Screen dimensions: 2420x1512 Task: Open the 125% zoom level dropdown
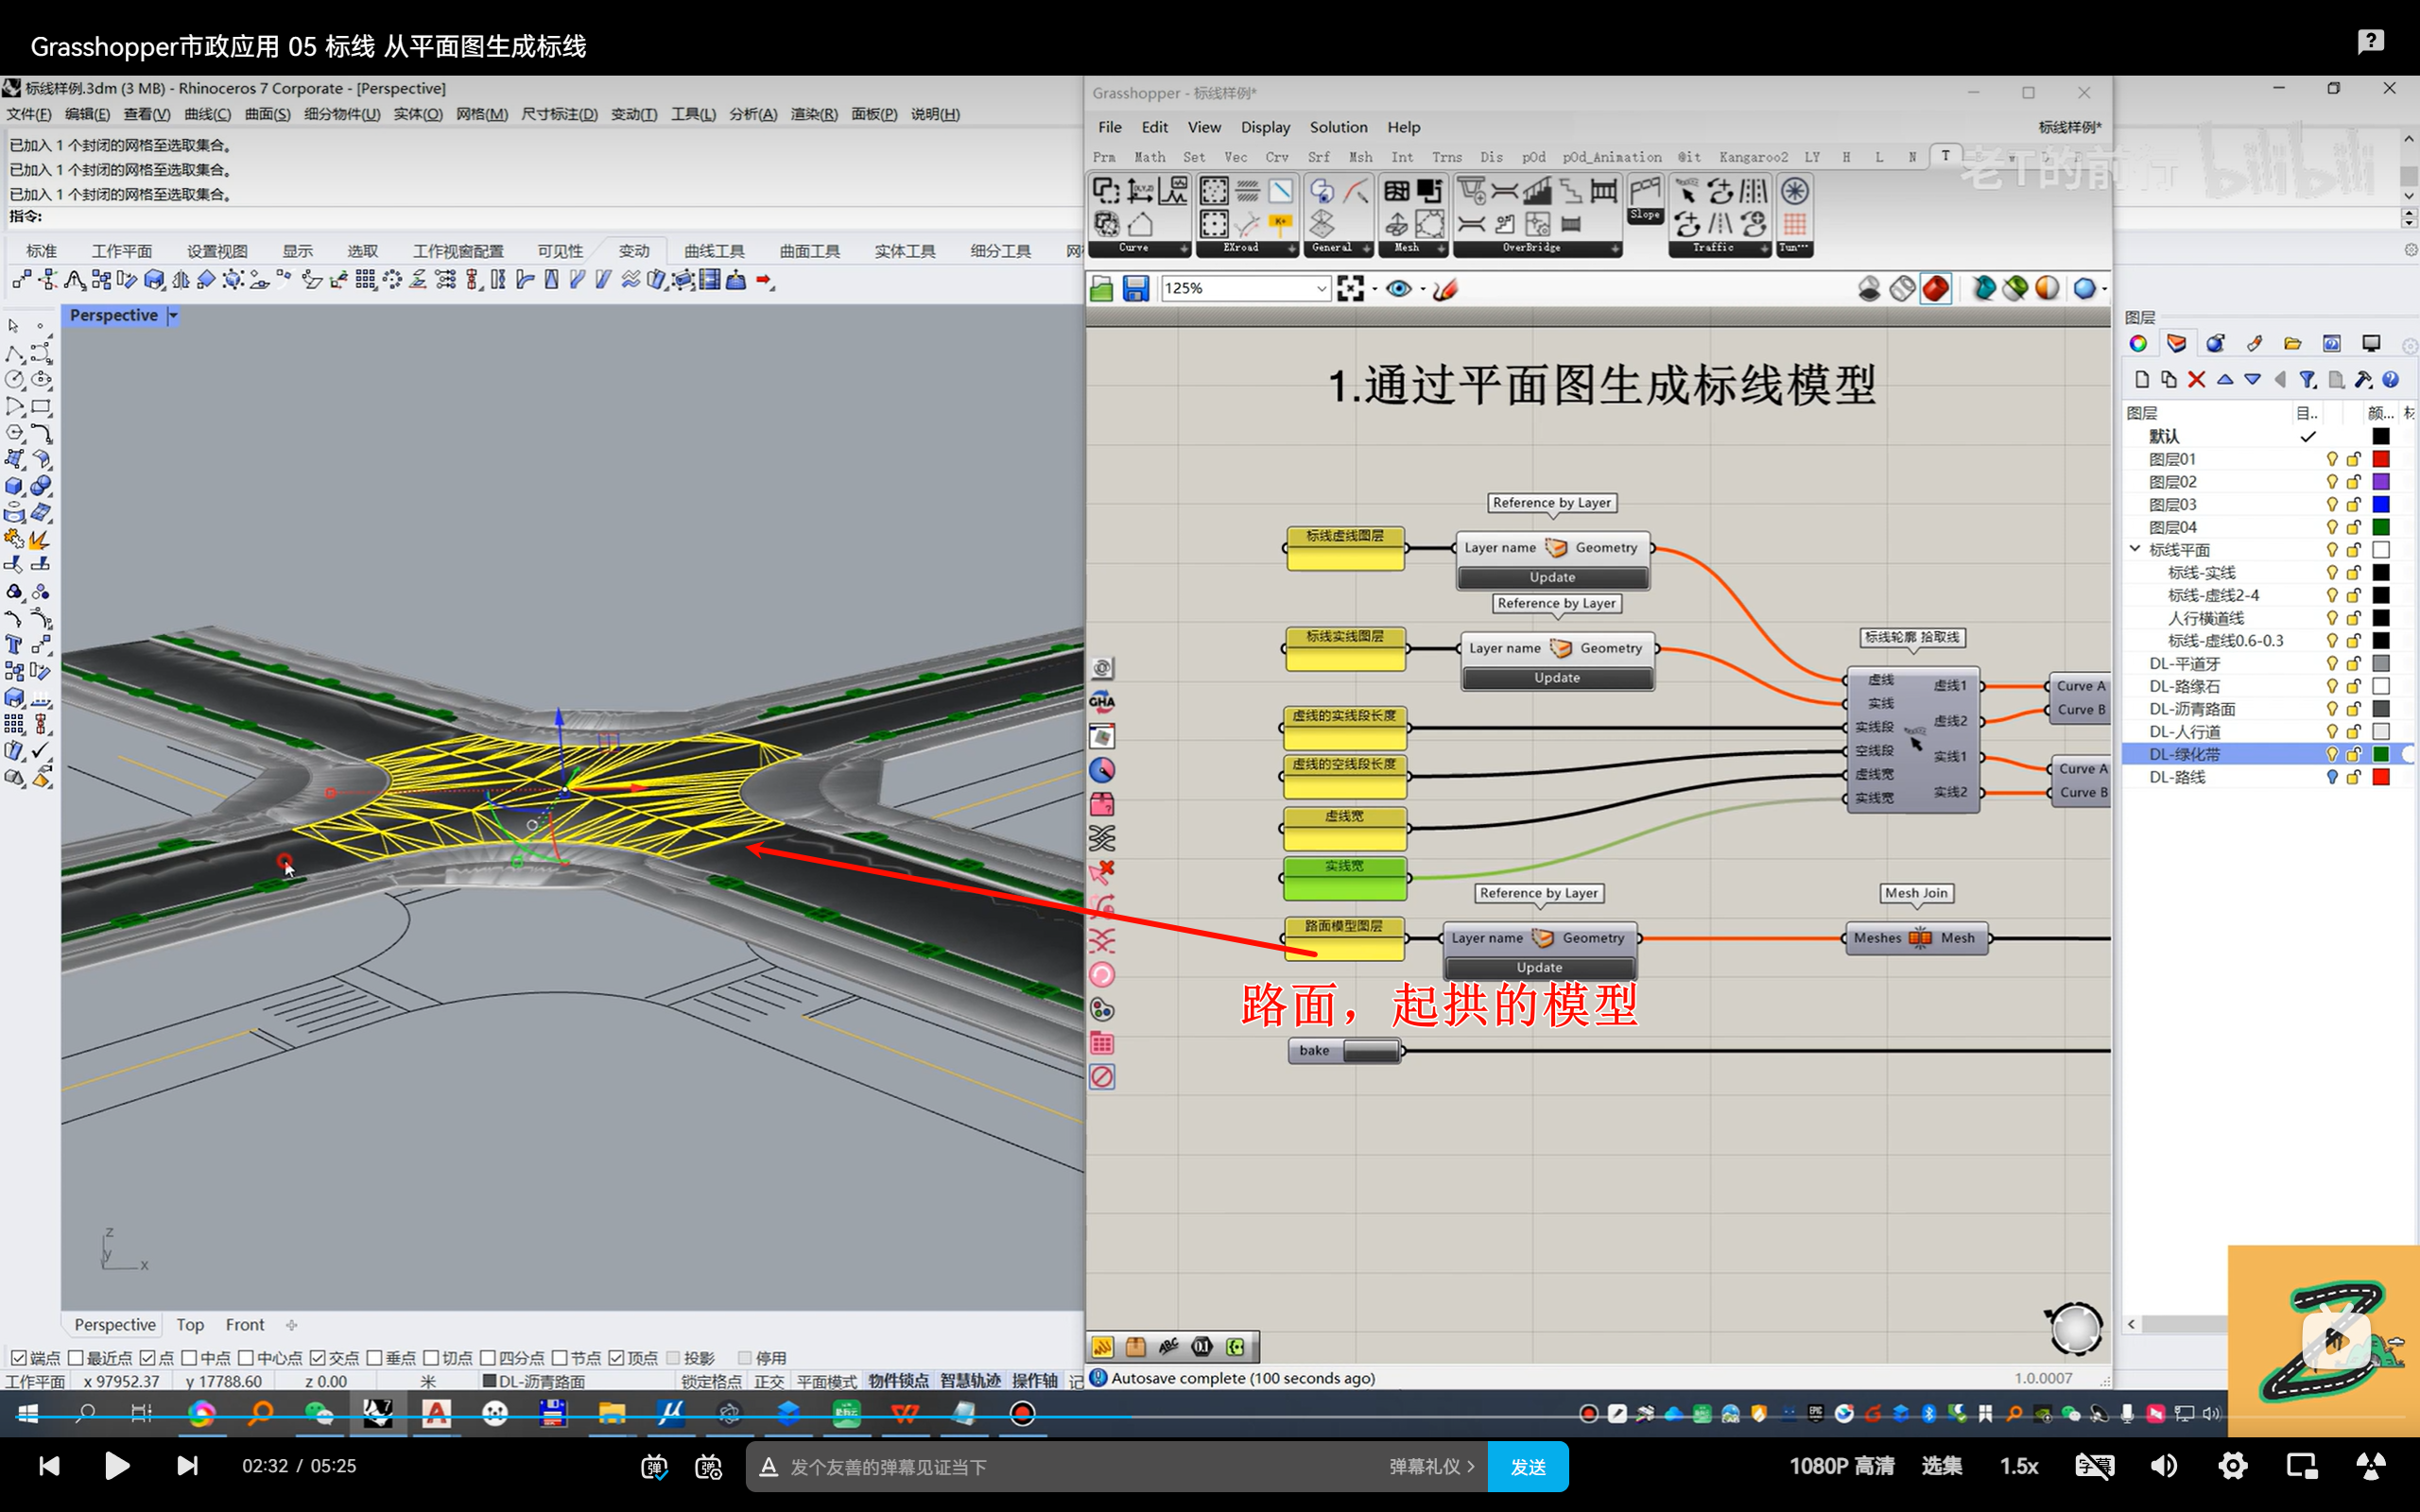1321,289
